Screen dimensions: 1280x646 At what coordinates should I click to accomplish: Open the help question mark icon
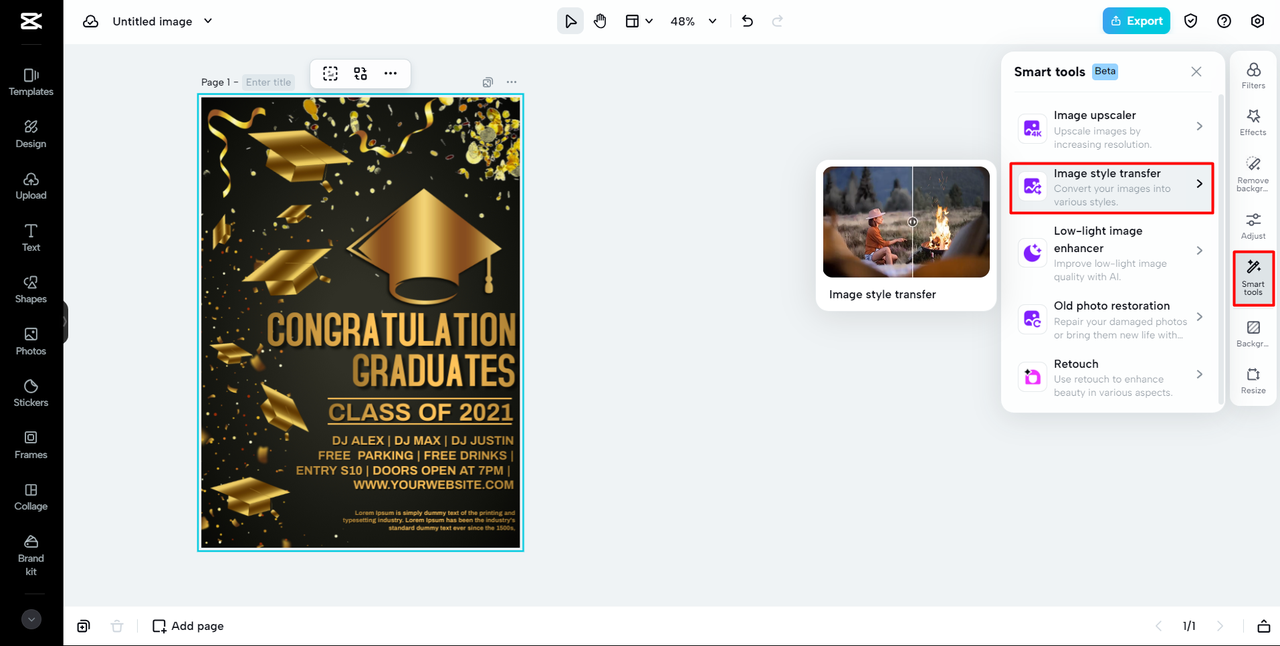tap(1224, 21)
